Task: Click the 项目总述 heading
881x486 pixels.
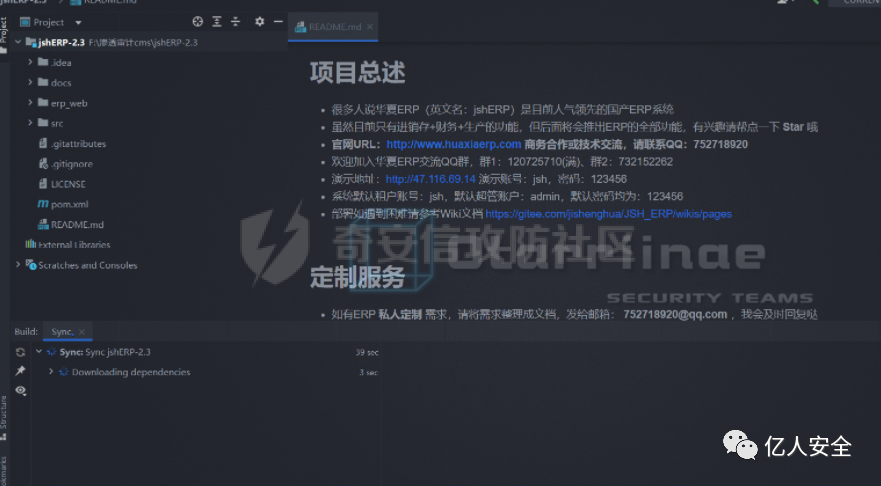Action: [357, 73]
